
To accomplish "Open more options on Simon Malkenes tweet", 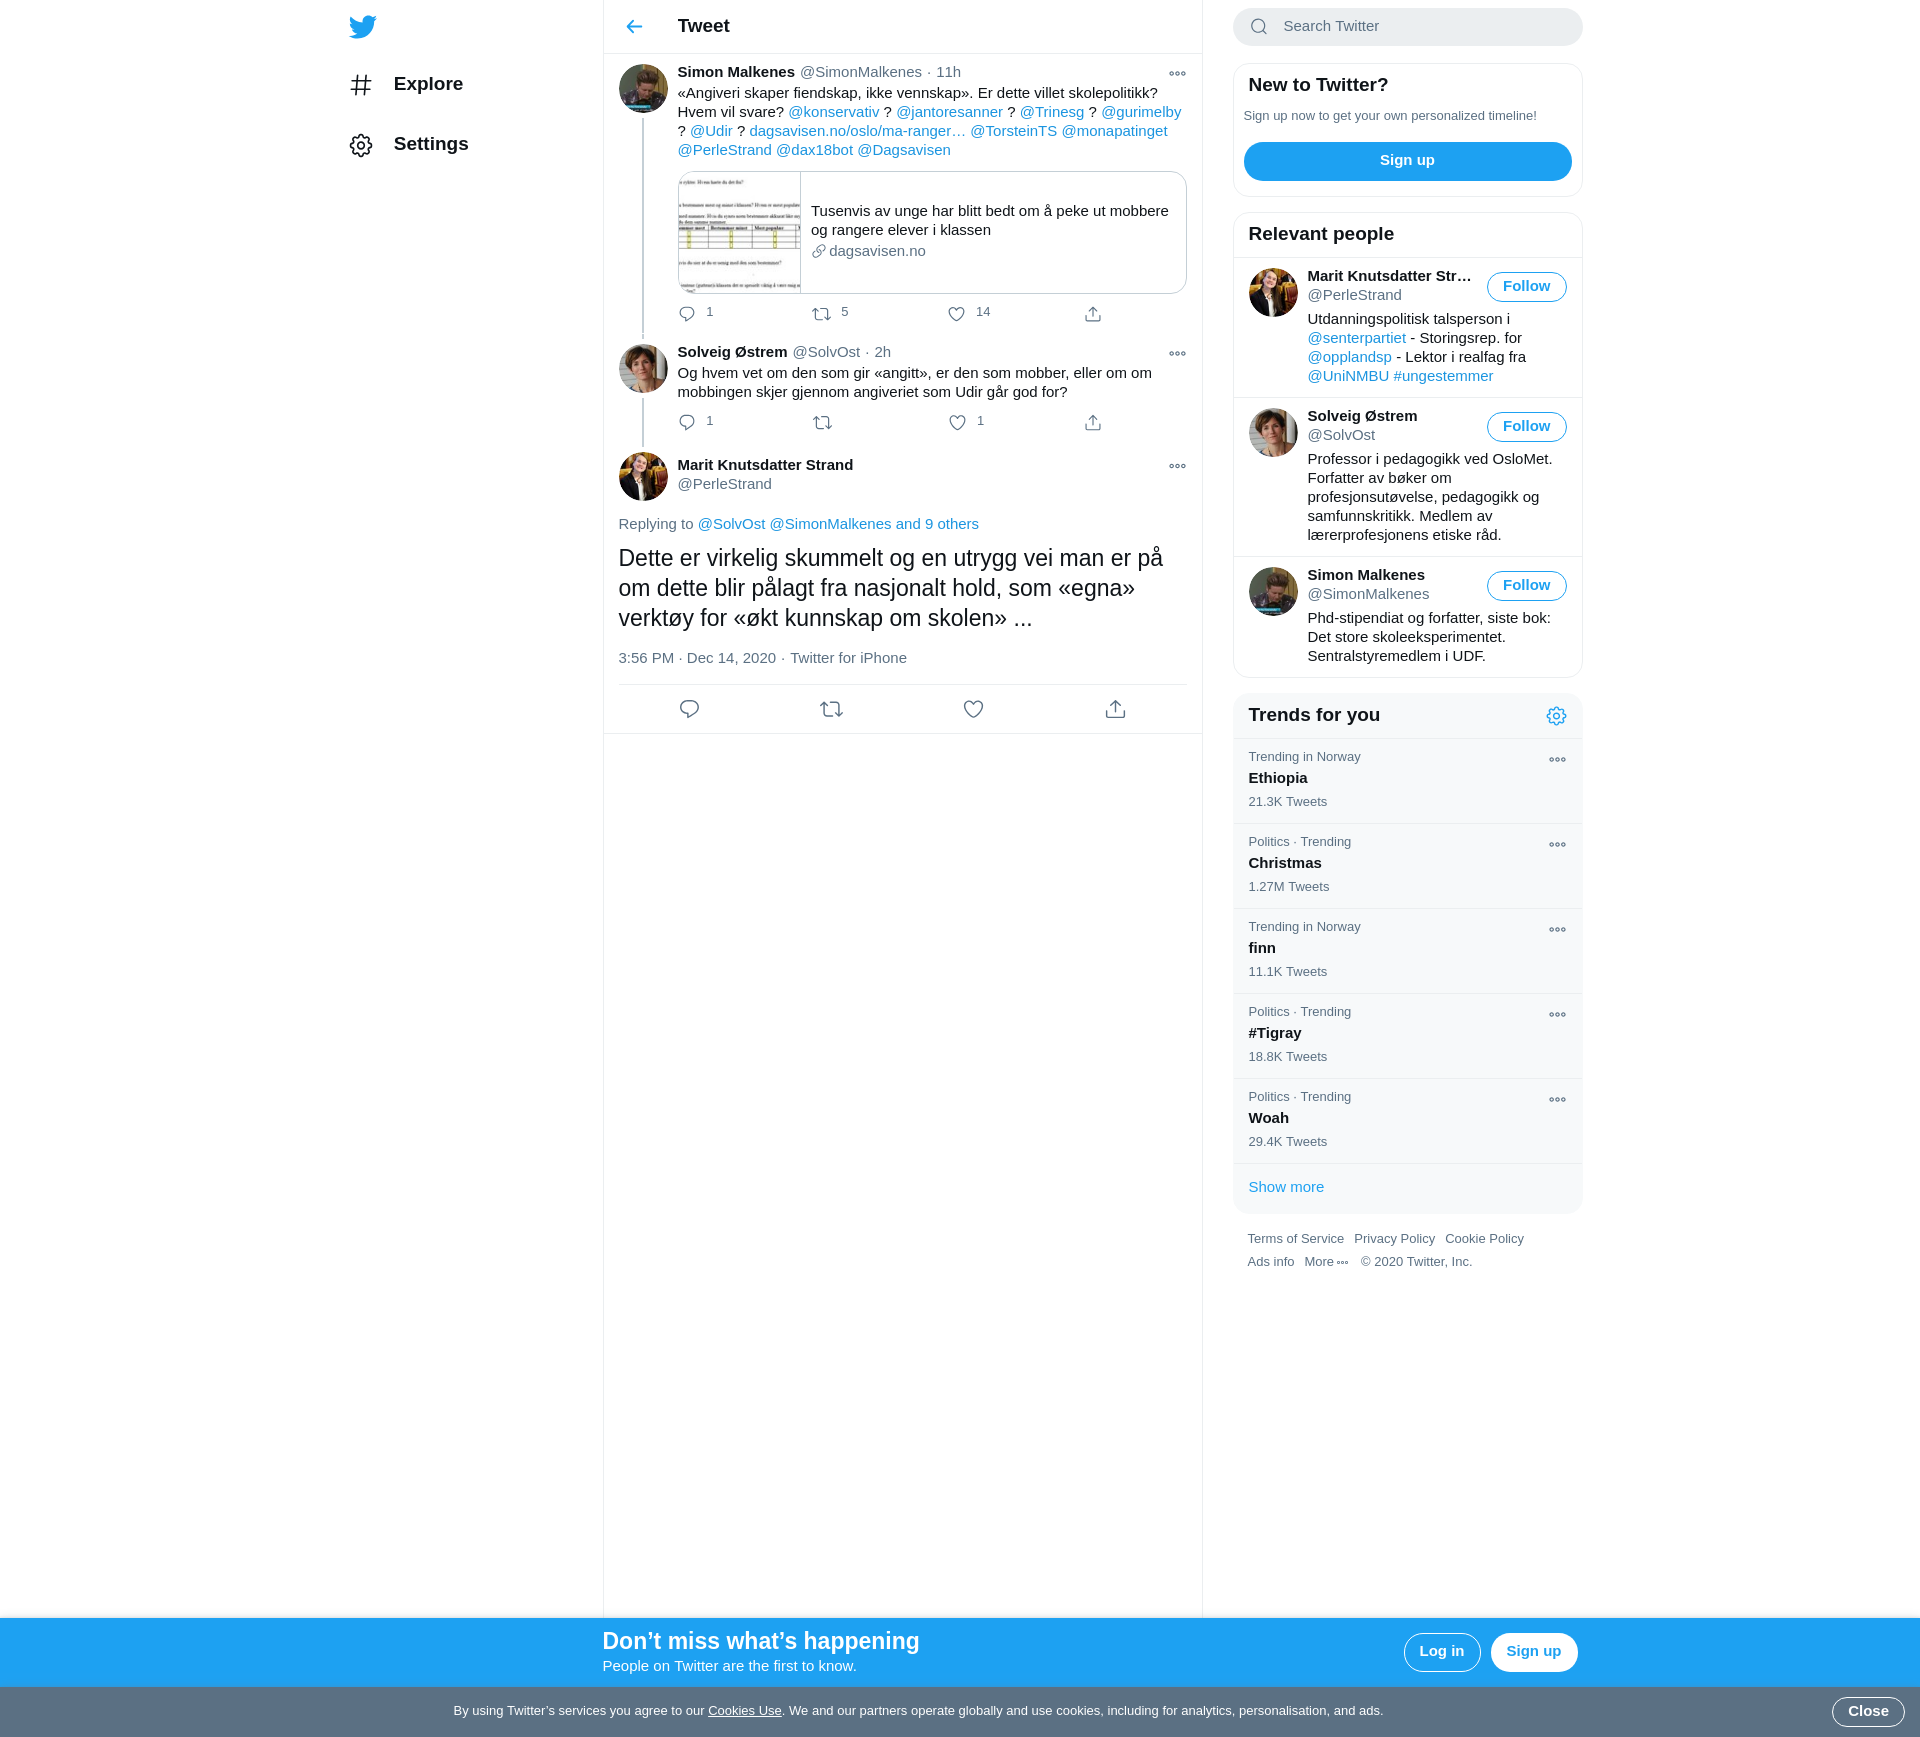I will tap(1177, 74).
